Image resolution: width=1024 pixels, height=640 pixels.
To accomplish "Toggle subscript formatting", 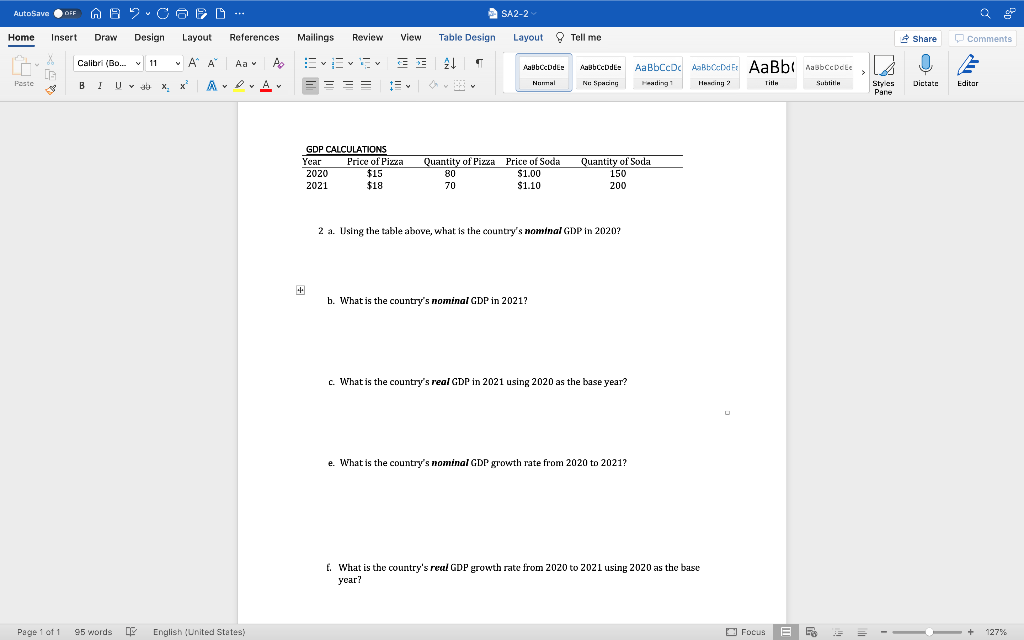I will pos(165,86).
